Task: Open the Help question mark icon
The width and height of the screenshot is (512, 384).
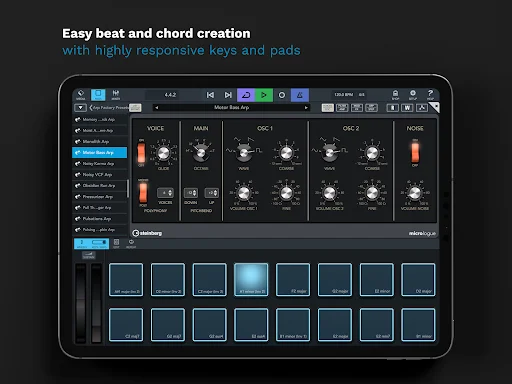Action: pyautogui.click(x=430, y=95)
